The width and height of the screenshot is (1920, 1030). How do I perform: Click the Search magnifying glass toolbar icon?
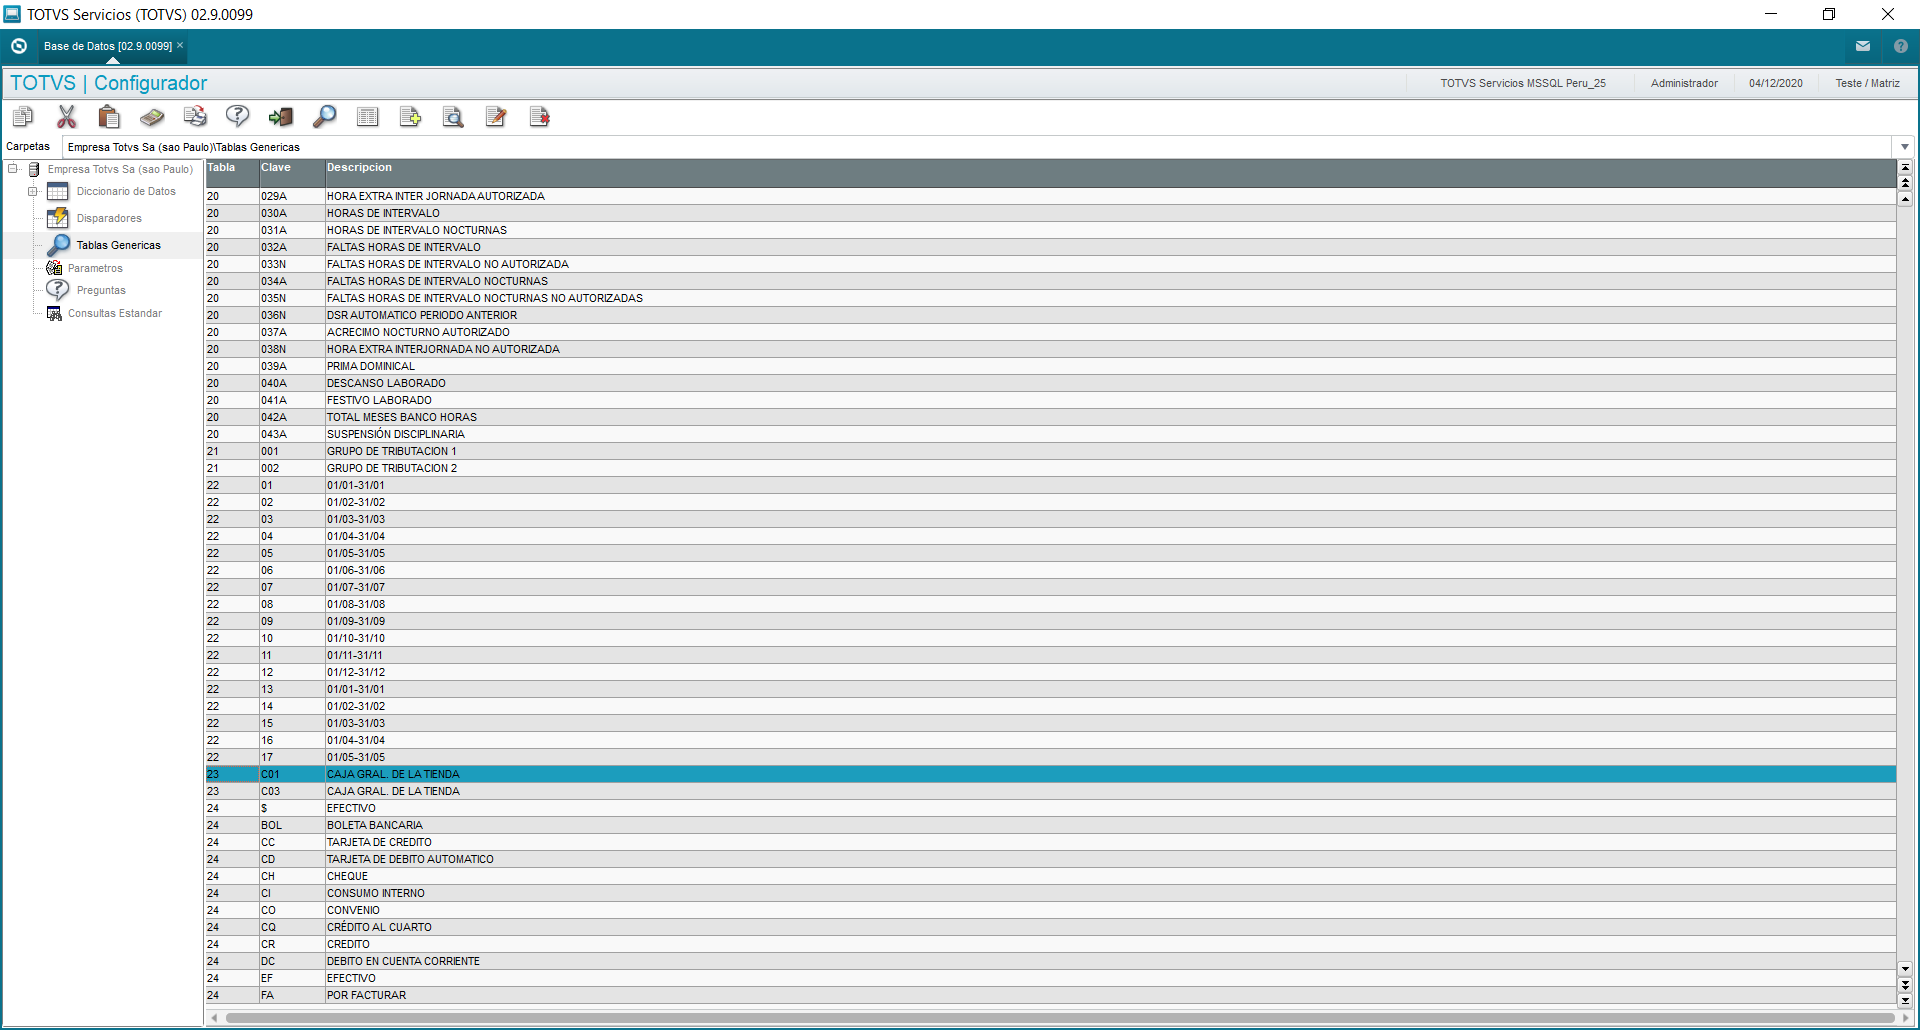pos(324,117)
